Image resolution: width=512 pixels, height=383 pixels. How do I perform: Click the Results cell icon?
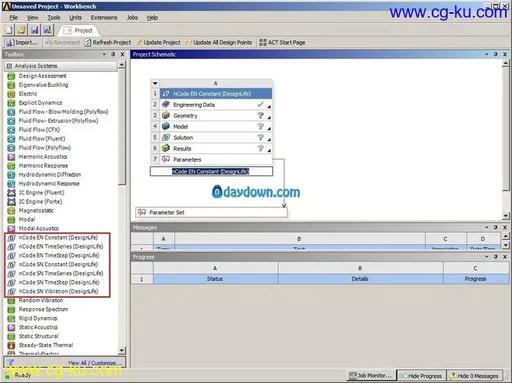[x=166, y=148]
